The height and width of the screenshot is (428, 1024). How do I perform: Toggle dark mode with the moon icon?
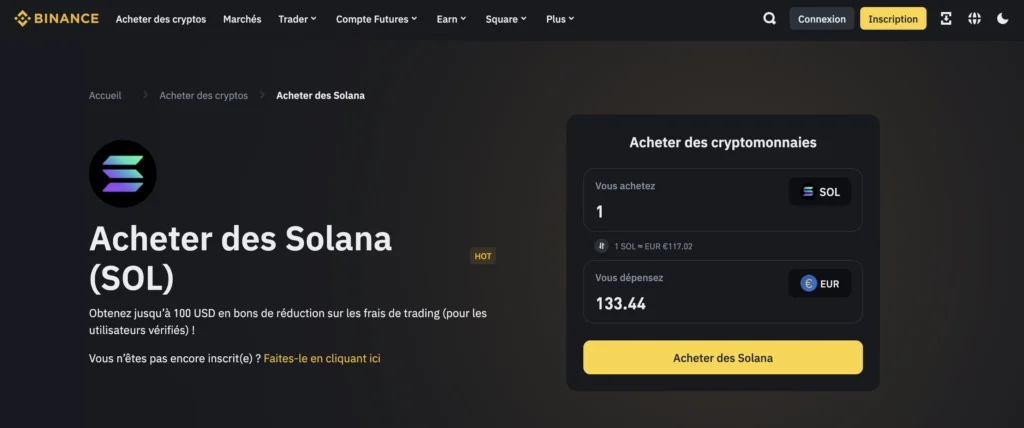pos(1003,18)
